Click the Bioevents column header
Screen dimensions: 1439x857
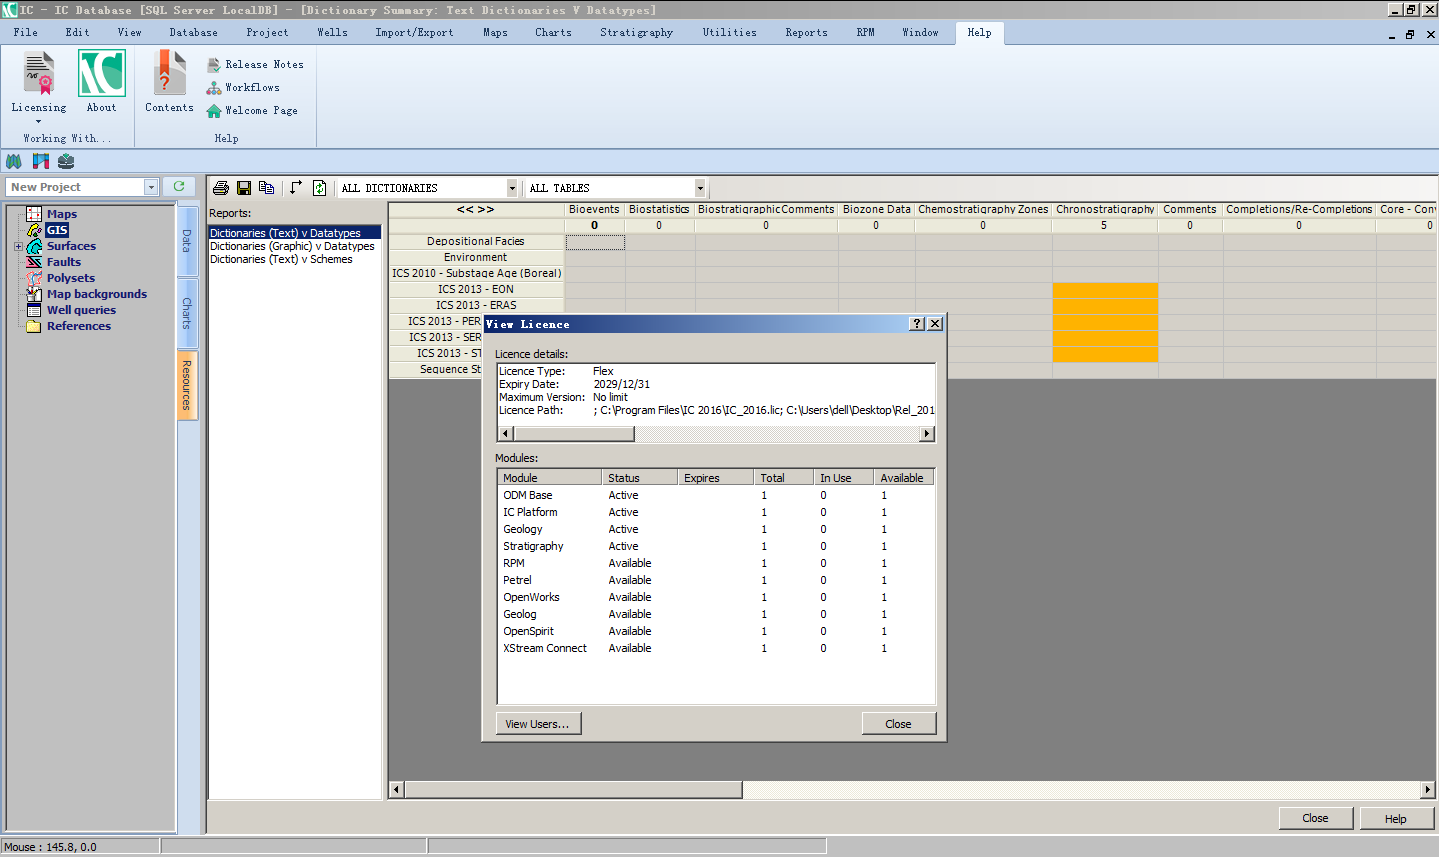coord(594,209)
